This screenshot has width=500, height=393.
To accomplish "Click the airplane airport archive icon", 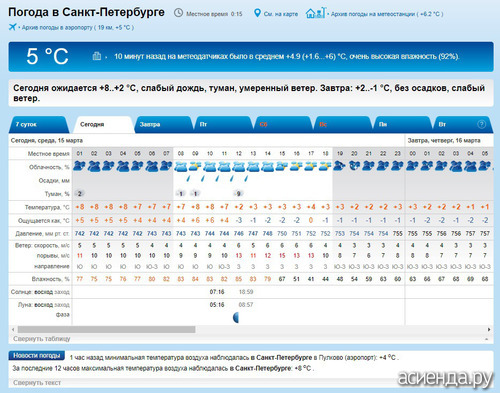I will [x=13, y=27].
